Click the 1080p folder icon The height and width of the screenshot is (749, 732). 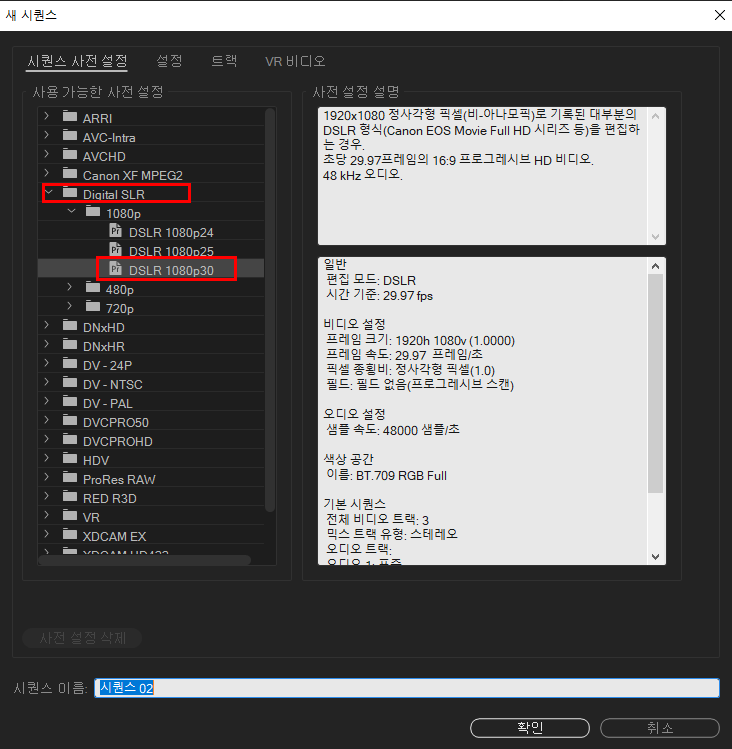(93, 211)
